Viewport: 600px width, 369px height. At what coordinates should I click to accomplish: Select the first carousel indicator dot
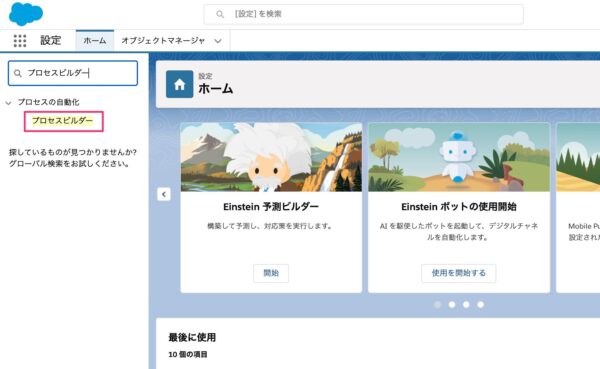point(438,305)
